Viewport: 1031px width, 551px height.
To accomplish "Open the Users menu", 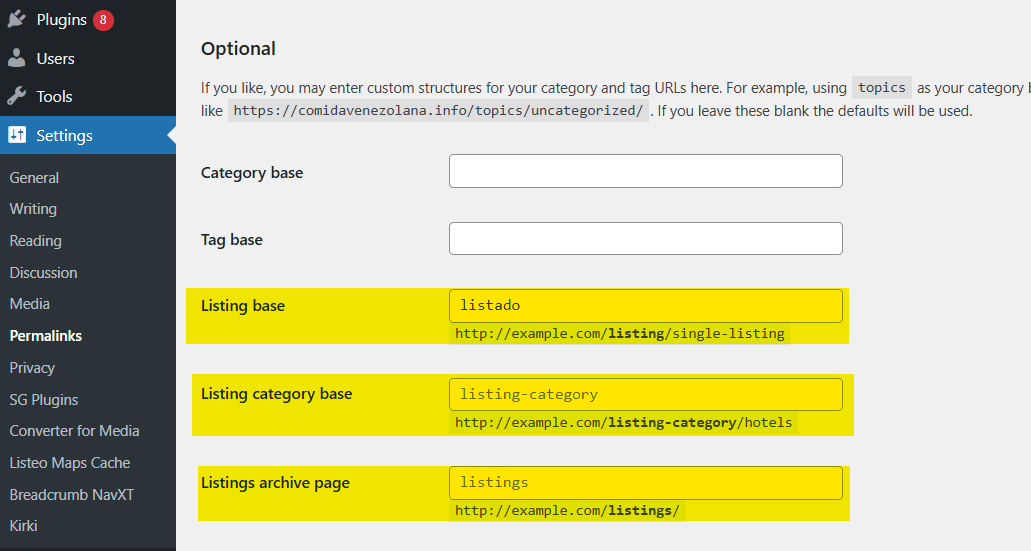I will coord(55,58).
